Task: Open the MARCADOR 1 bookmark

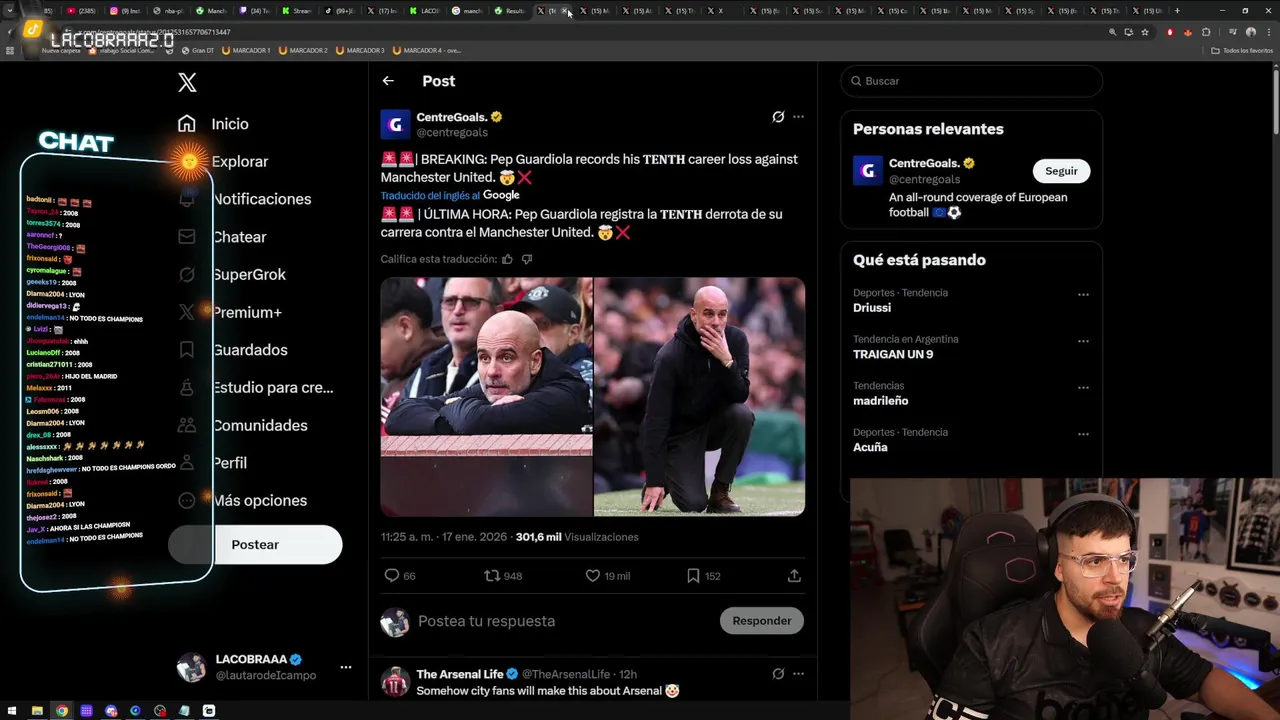Action: (x=246, y=50)
